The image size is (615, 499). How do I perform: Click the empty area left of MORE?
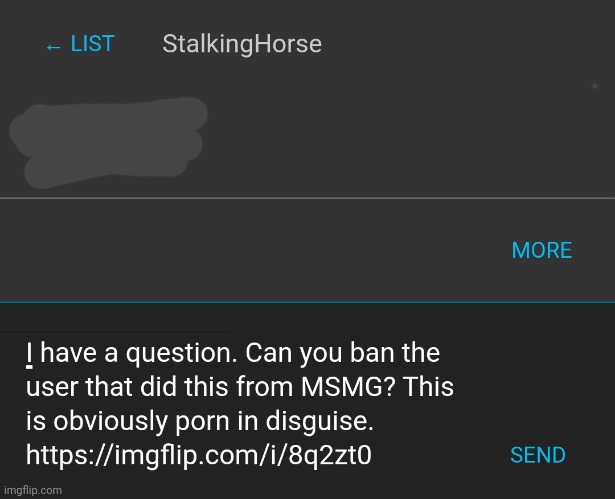tap(250, 251)
